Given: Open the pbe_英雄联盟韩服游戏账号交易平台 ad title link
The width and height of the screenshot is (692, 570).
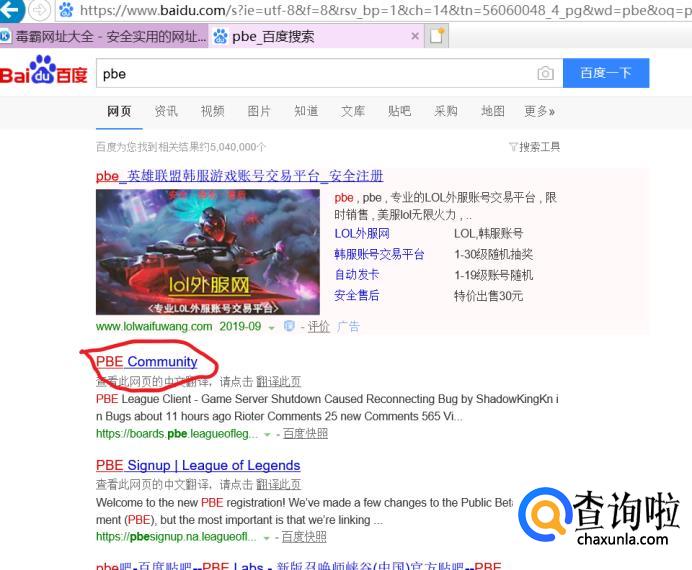Looking at the screenshot, I should [239, 176].
